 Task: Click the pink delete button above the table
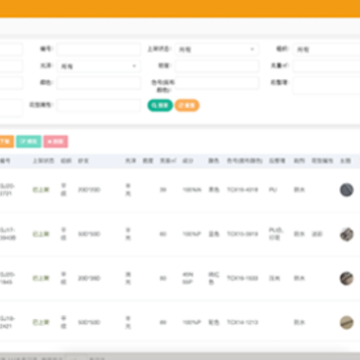(x=56, y=141)
